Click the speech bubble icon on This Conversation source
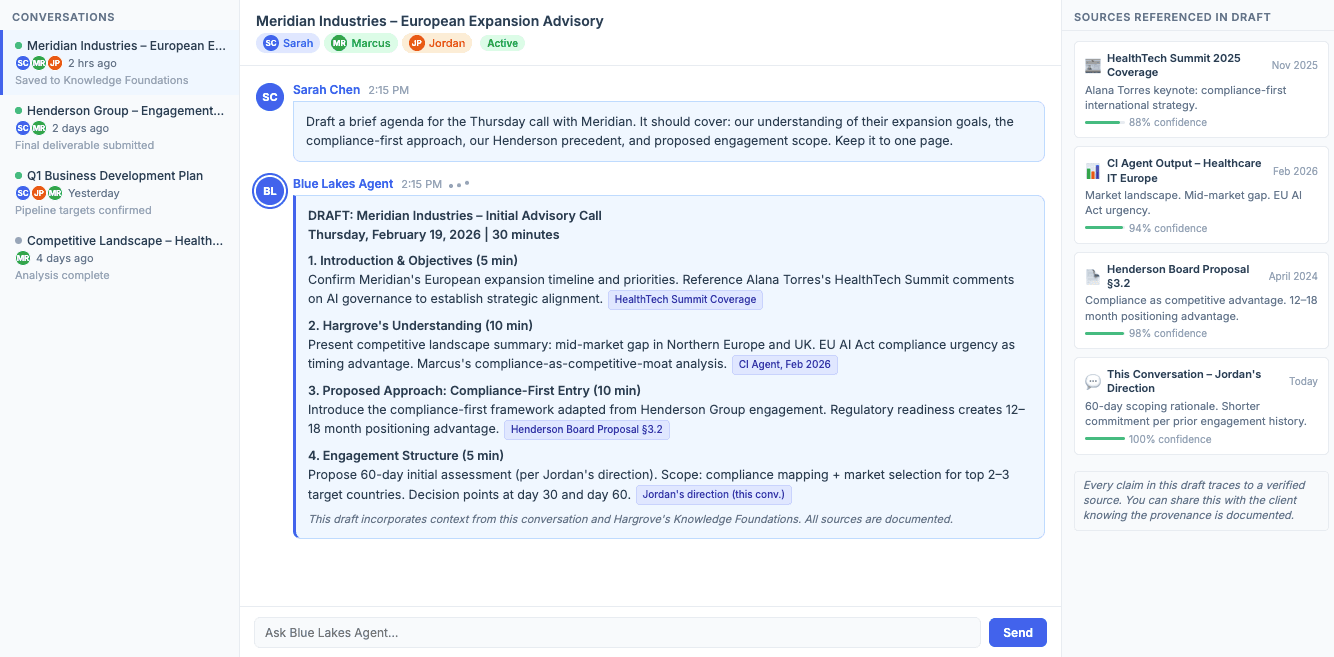The width and height of the screenshot is (1334, 657). click(x=1093, y=380)
